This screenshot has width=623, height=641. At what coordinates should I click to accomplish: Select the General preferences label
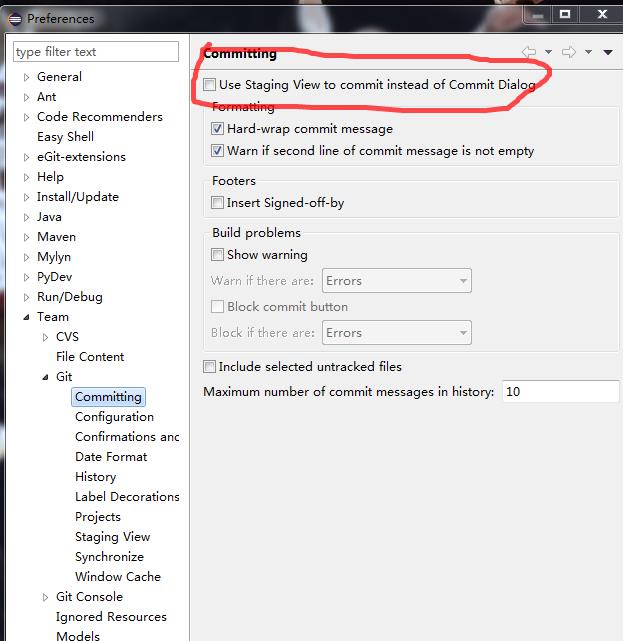(x=59, y=76)
